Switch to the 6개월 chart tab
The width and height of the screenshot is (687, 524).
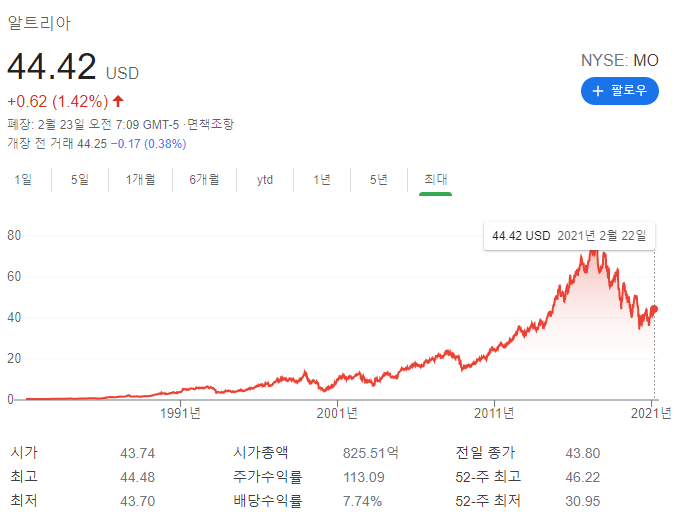pos(204,180)
